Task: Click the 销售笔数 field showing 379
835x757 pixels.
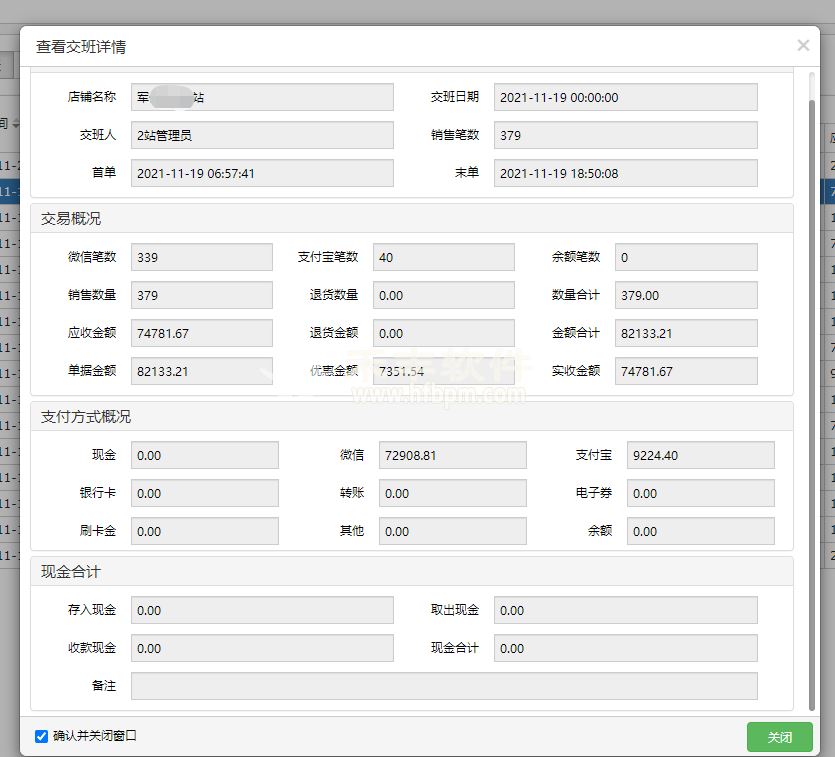Action: [625, 135]
